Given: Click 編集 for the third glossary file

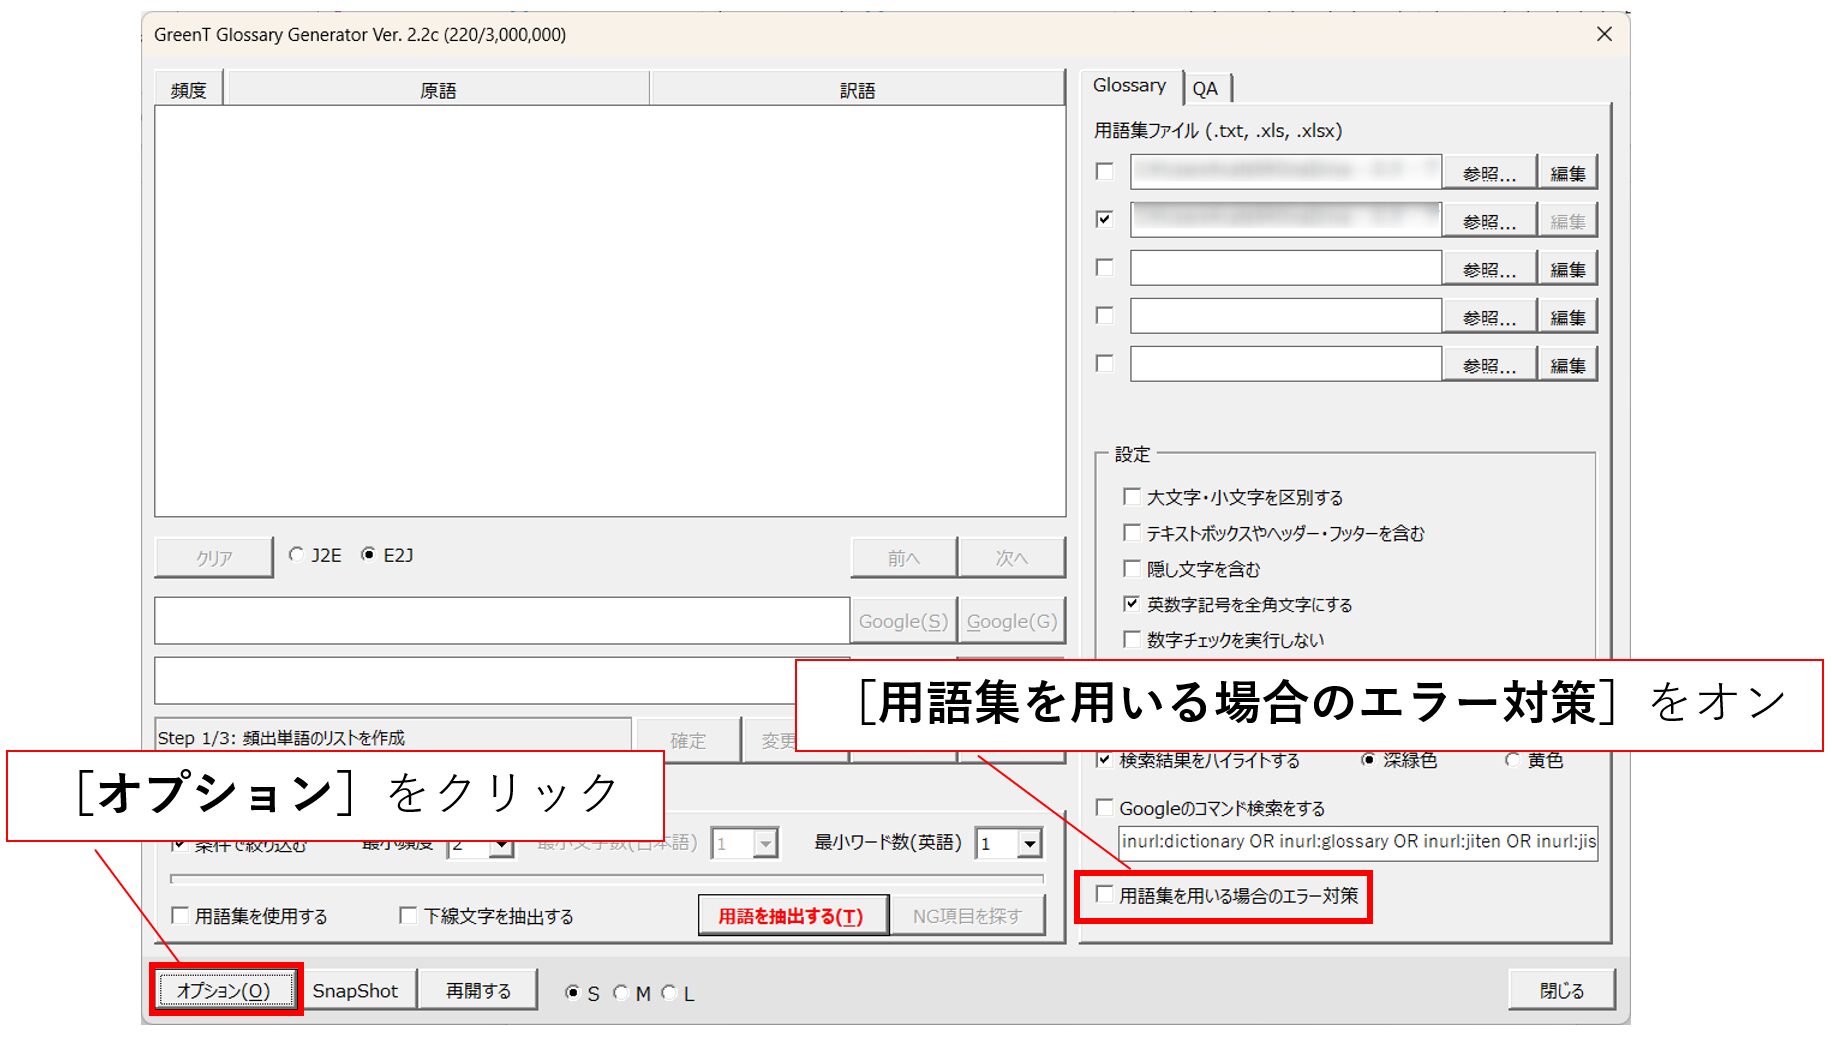Looking at the screenshot, I should pos(1567,269).
